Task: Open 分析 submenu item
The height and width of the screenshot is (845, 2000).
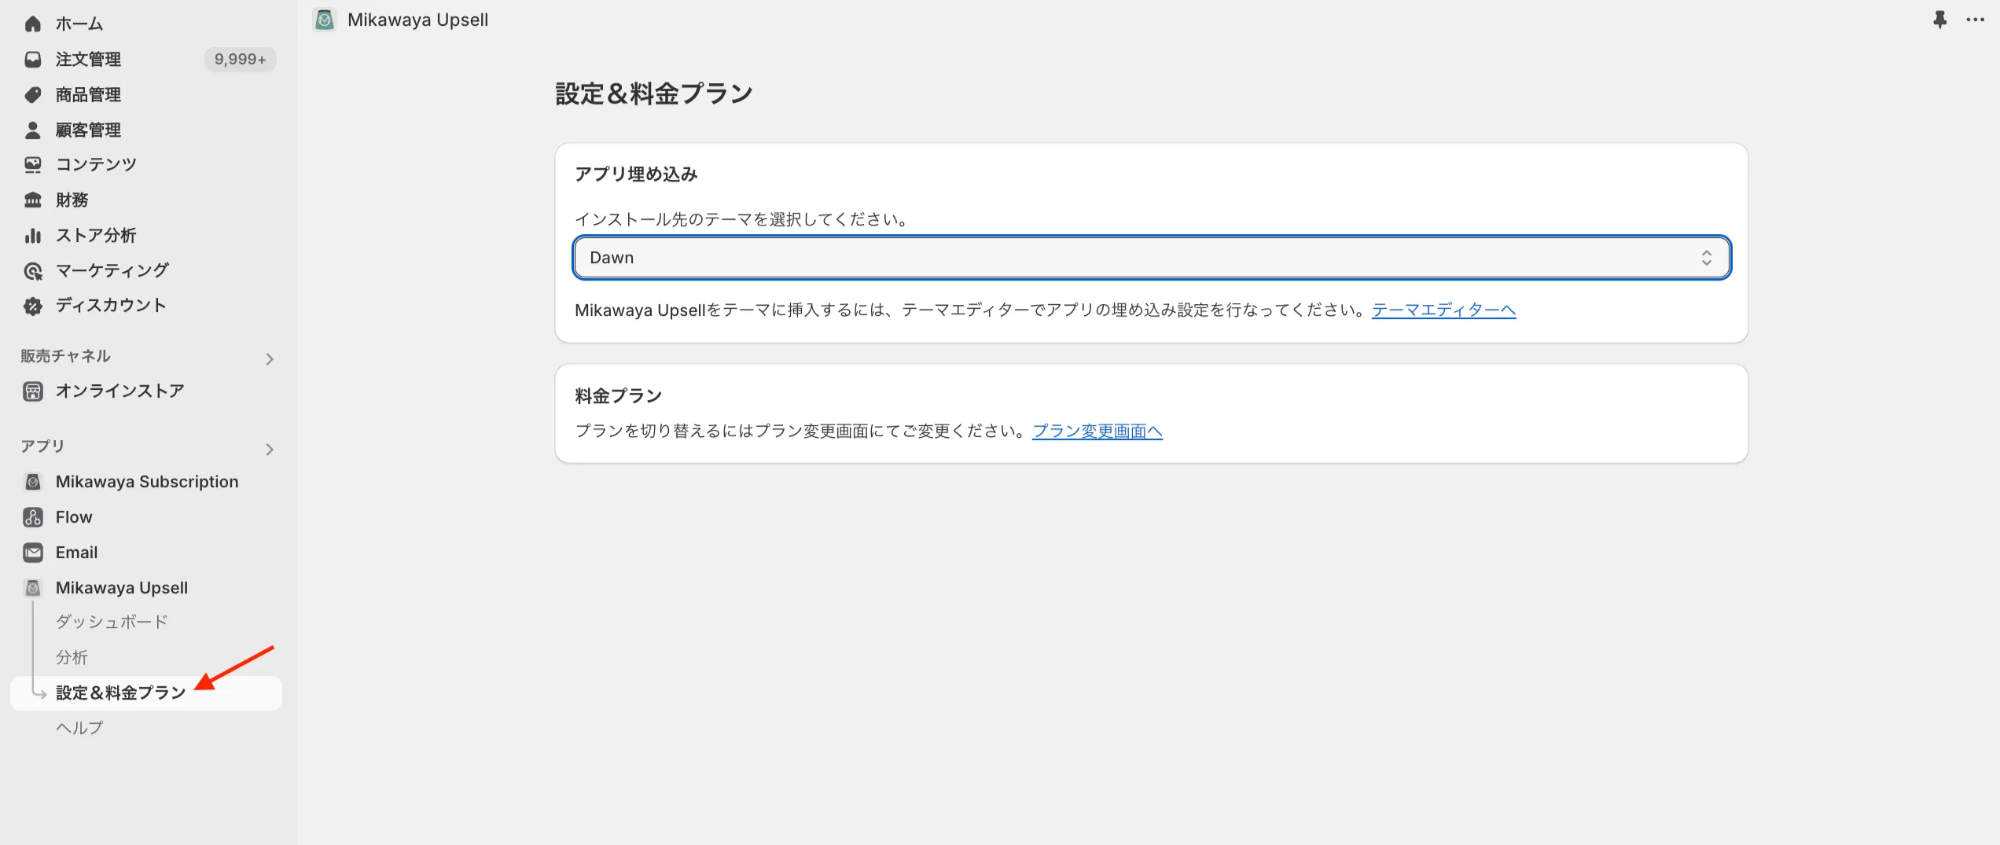Action: pyautogui.click(x=72, y=657)
